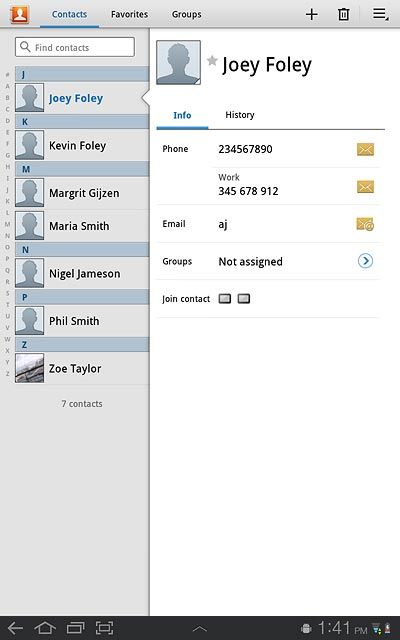Tap the second Join contact icon

pos(244,299)
